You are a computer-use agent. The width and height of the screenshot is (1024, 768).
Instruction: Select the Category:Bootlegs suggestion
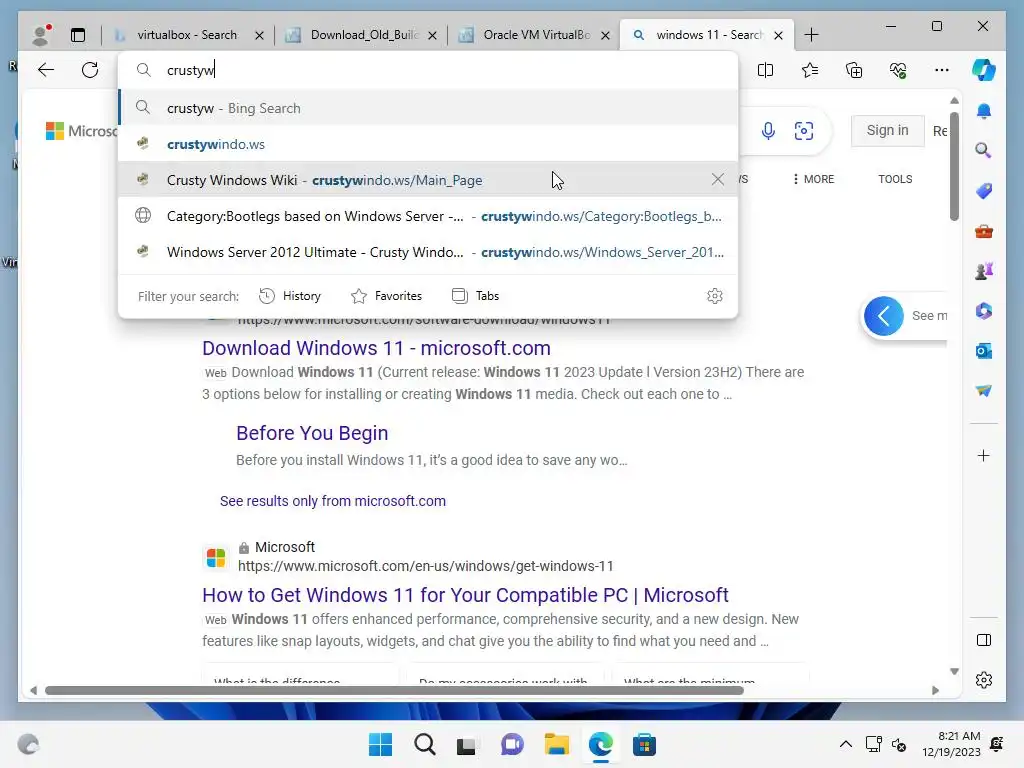click(x=428, y=216)
